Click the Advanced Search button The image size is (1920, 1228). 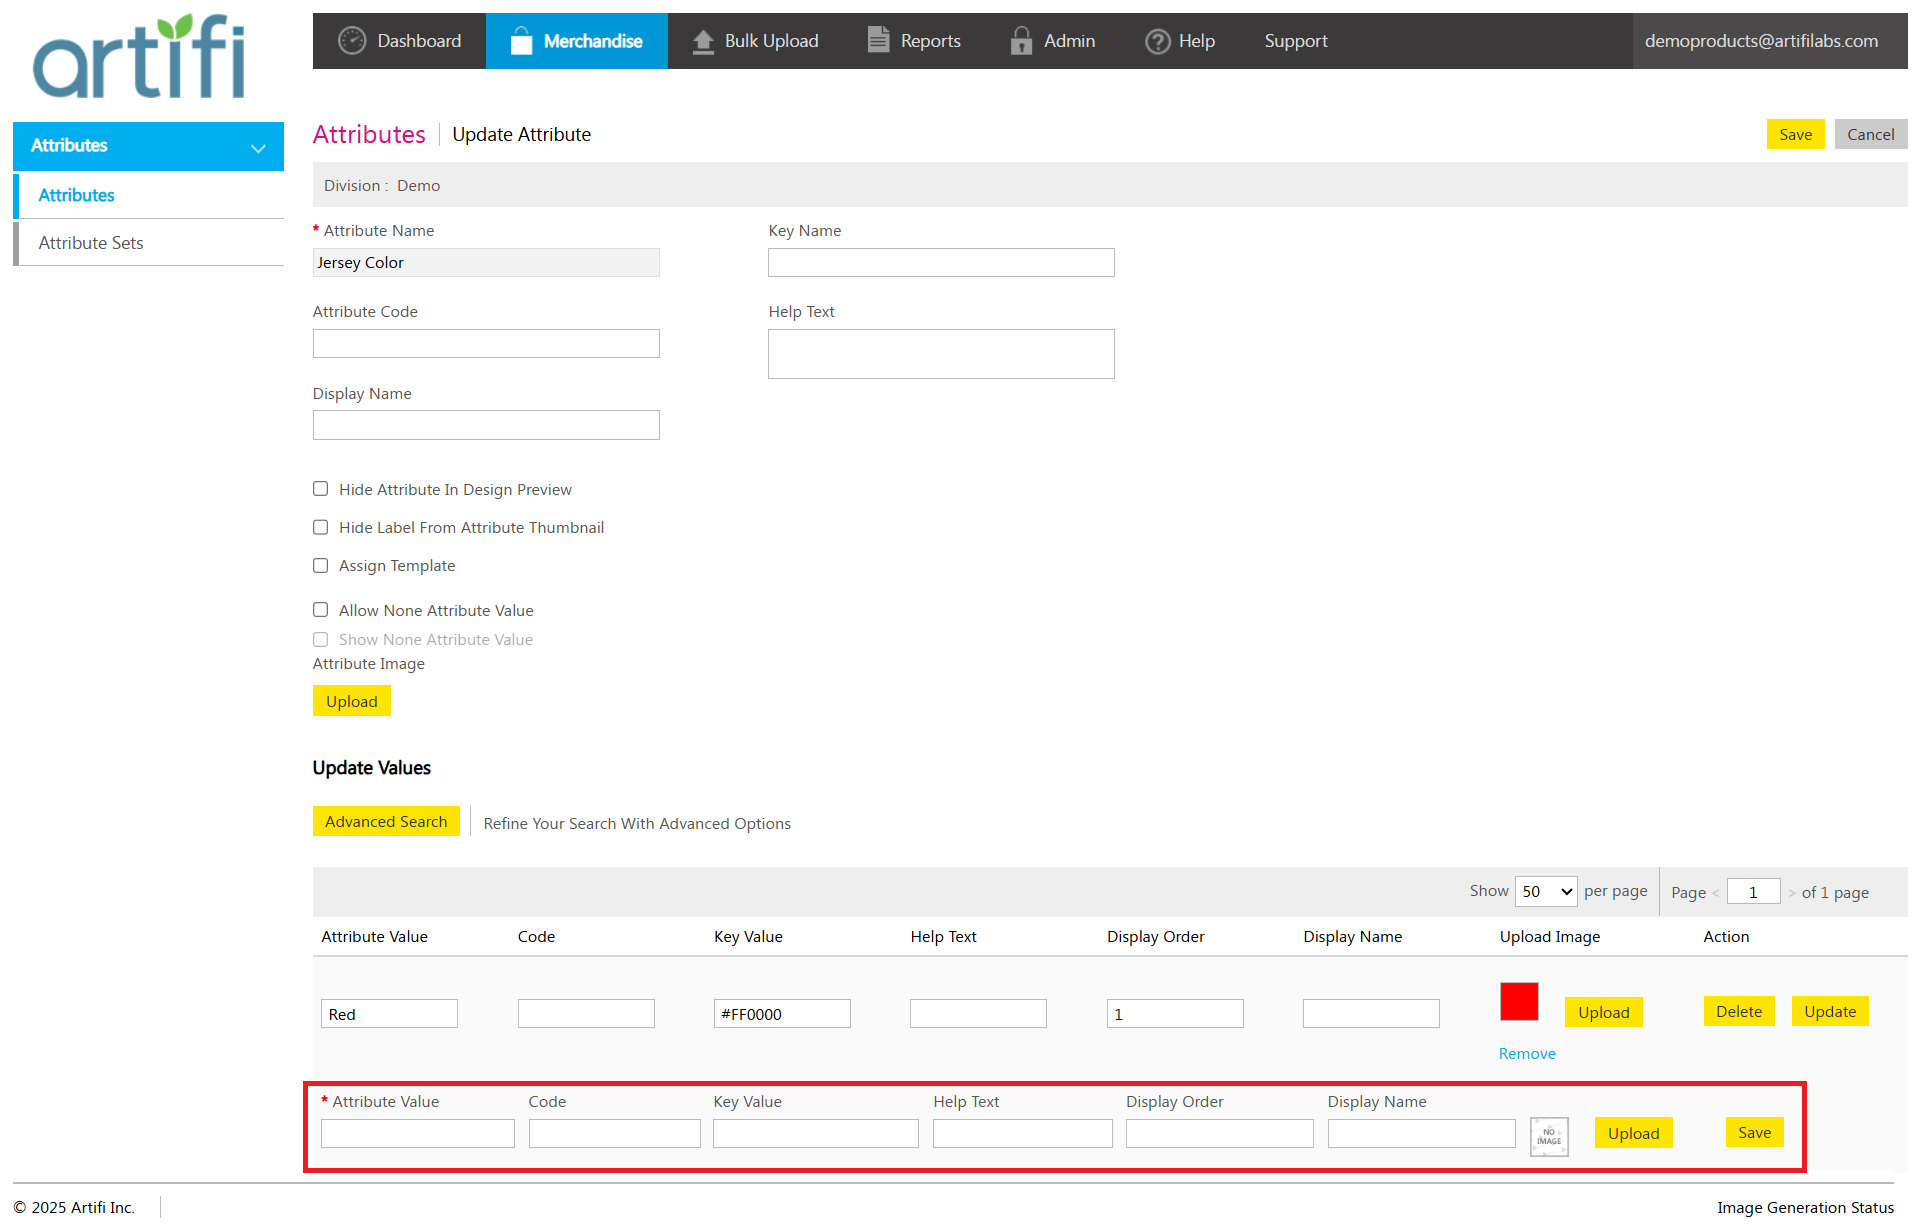(x=386, y=821)
